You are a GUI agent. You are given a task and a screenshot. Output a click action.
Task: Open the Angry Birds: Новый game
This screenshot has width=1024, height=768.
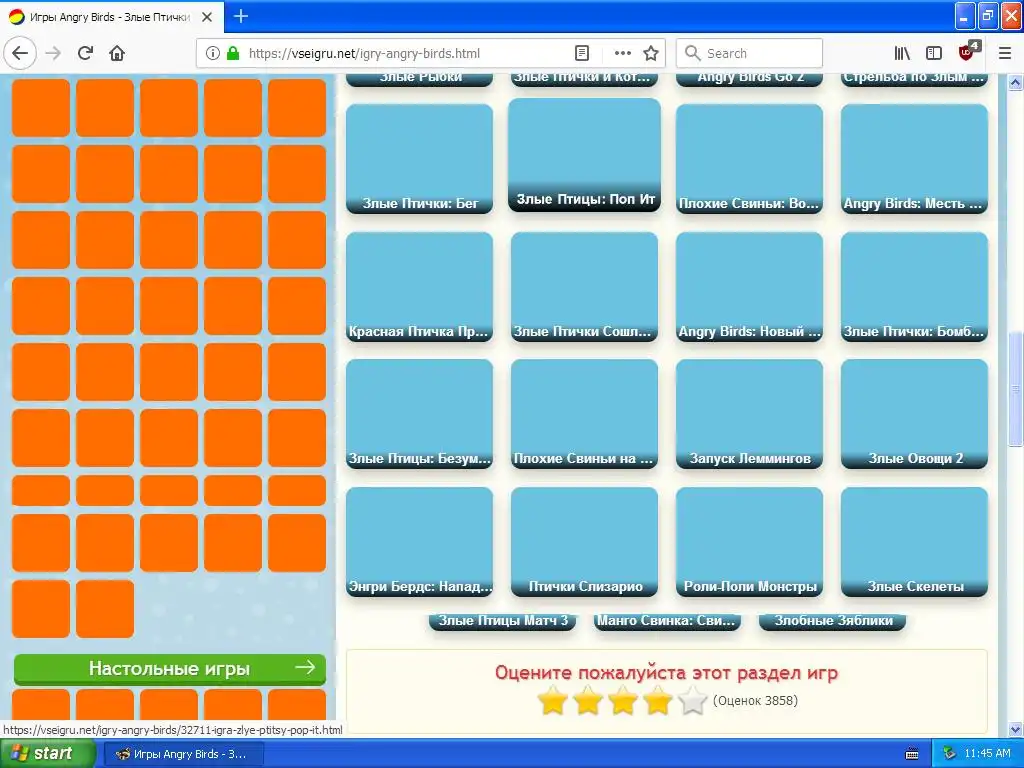(749, 286)
